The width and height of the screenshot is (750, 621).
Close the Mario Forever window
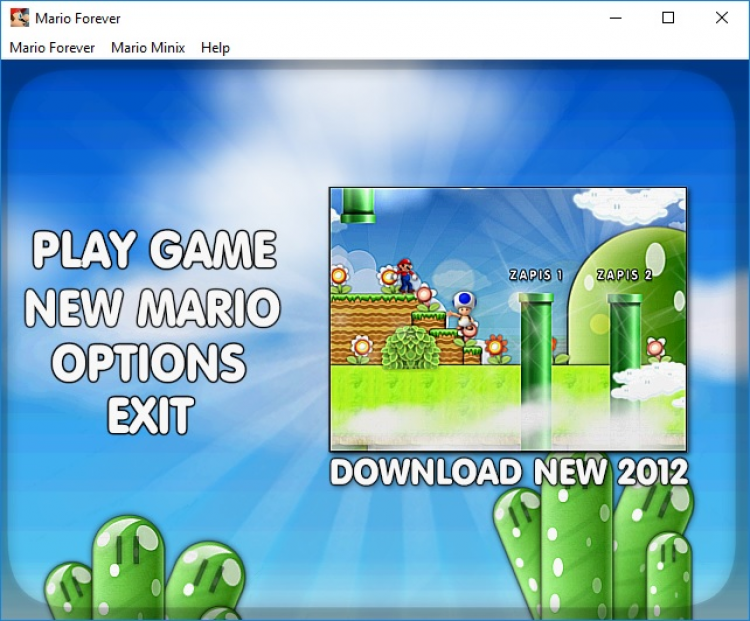tap(721, 18)
